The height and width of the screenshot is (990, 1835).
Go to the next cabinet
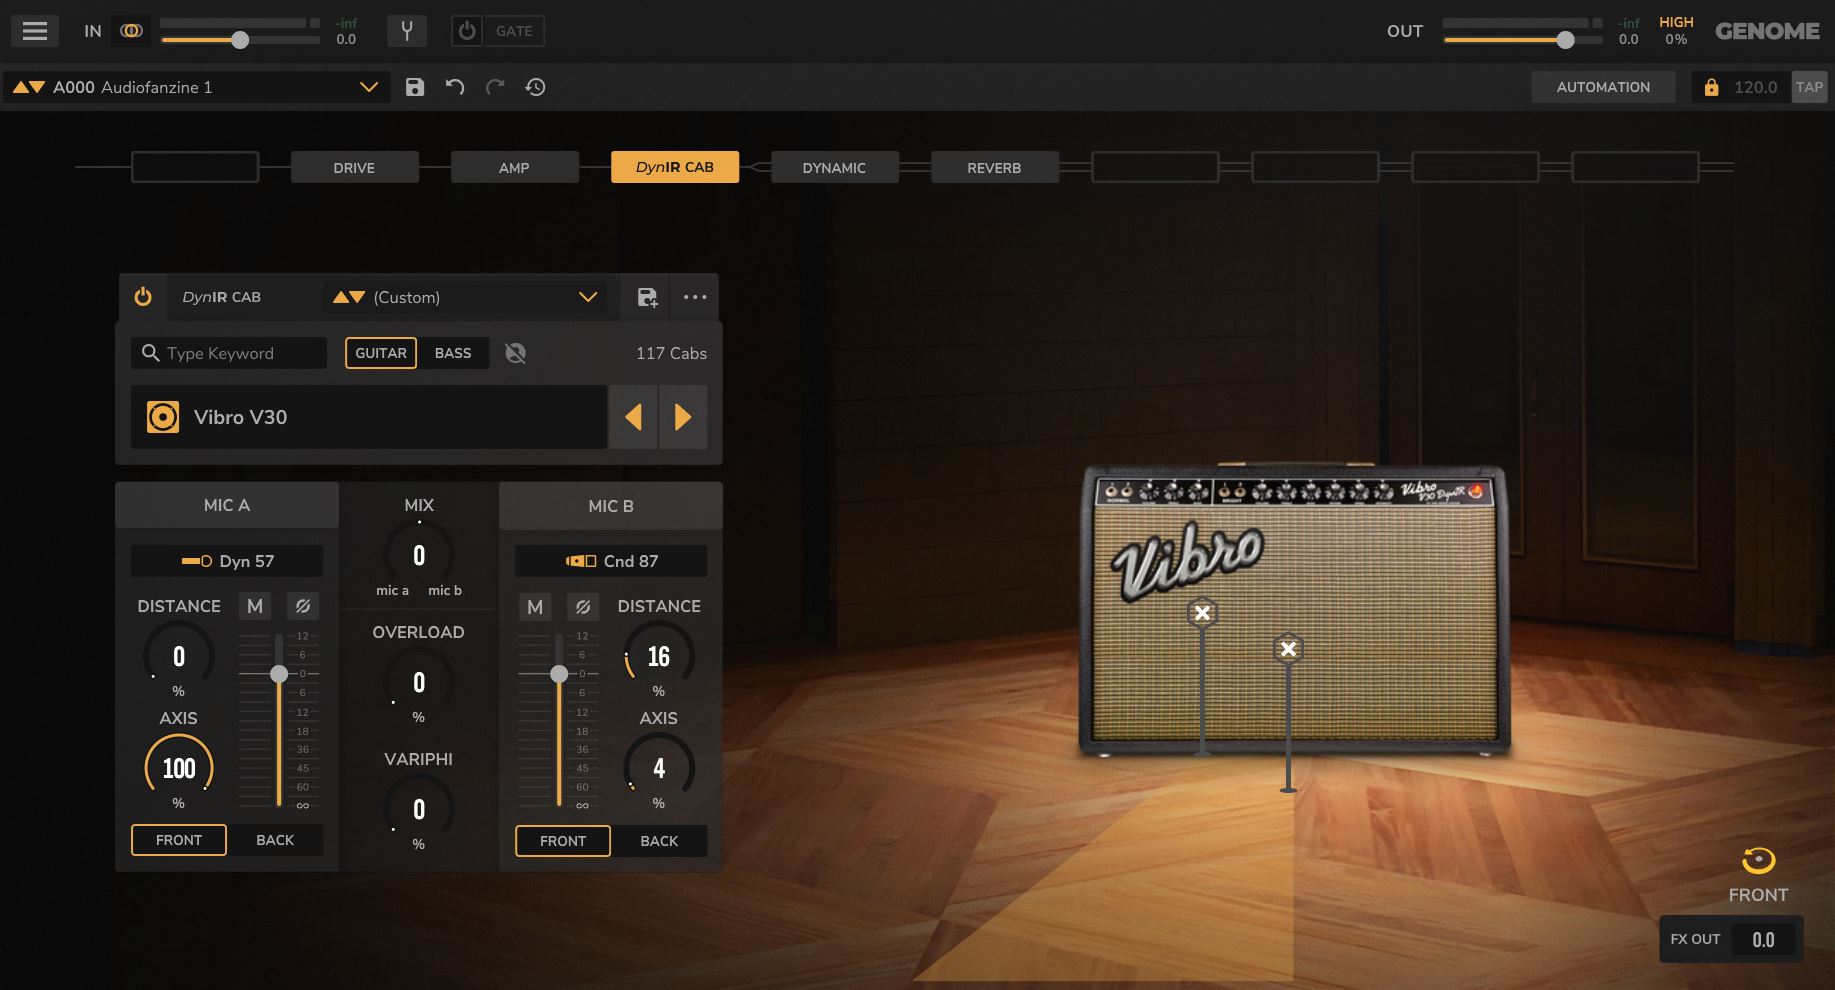click(x=683, y=417)
